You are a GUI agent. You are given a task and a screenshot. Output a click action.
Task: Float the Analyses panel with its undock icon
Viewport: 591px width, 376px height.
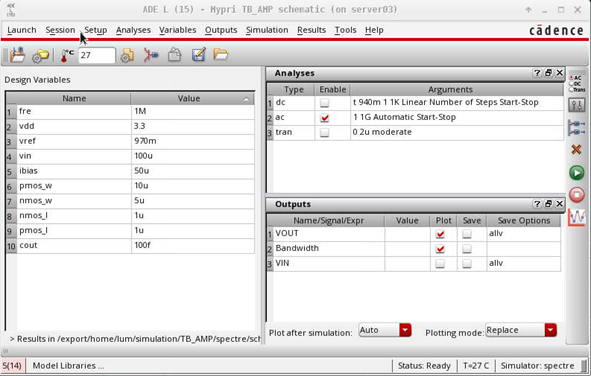click(548, 73)
